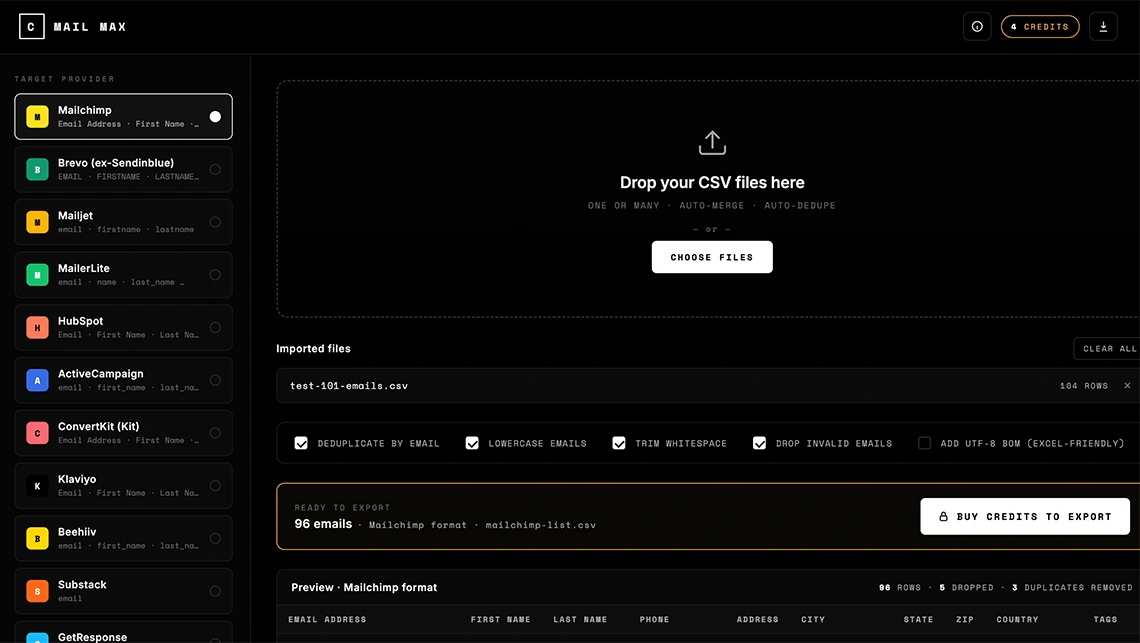This screenshot has height=643, width=1140.
Task: Click the First Name column header
Action: pos(500,620)
